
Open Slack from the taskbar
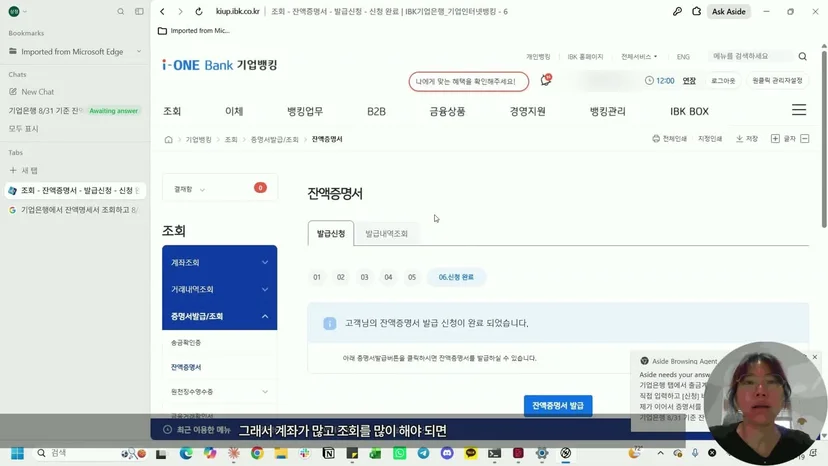305,453
